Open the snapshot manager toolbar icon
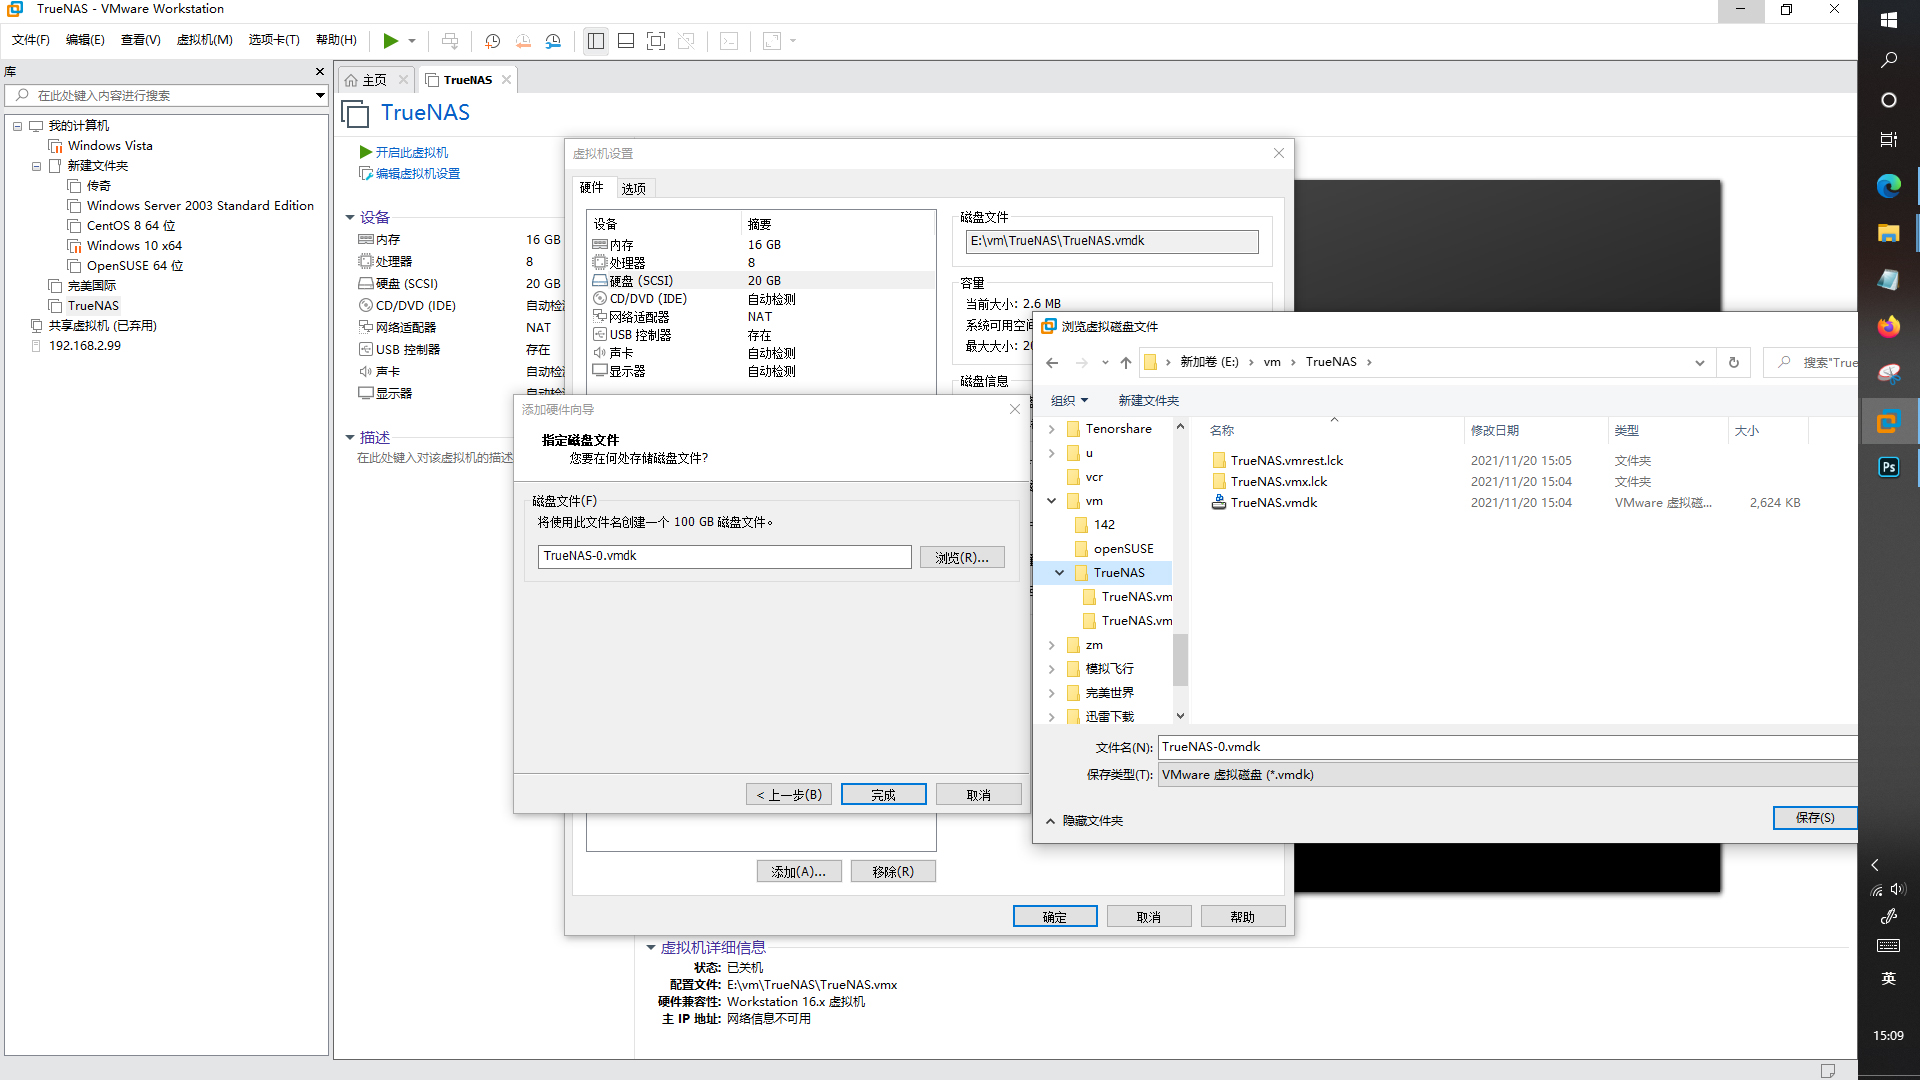Screen dimensions: 1920x1080 click(x=553, y=41)
